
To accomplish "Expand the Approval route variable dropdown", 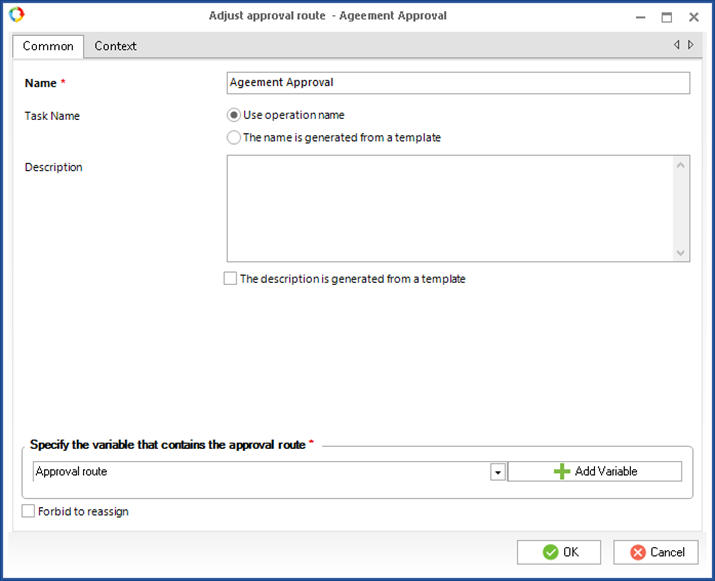I will click(x=497, y=472).
